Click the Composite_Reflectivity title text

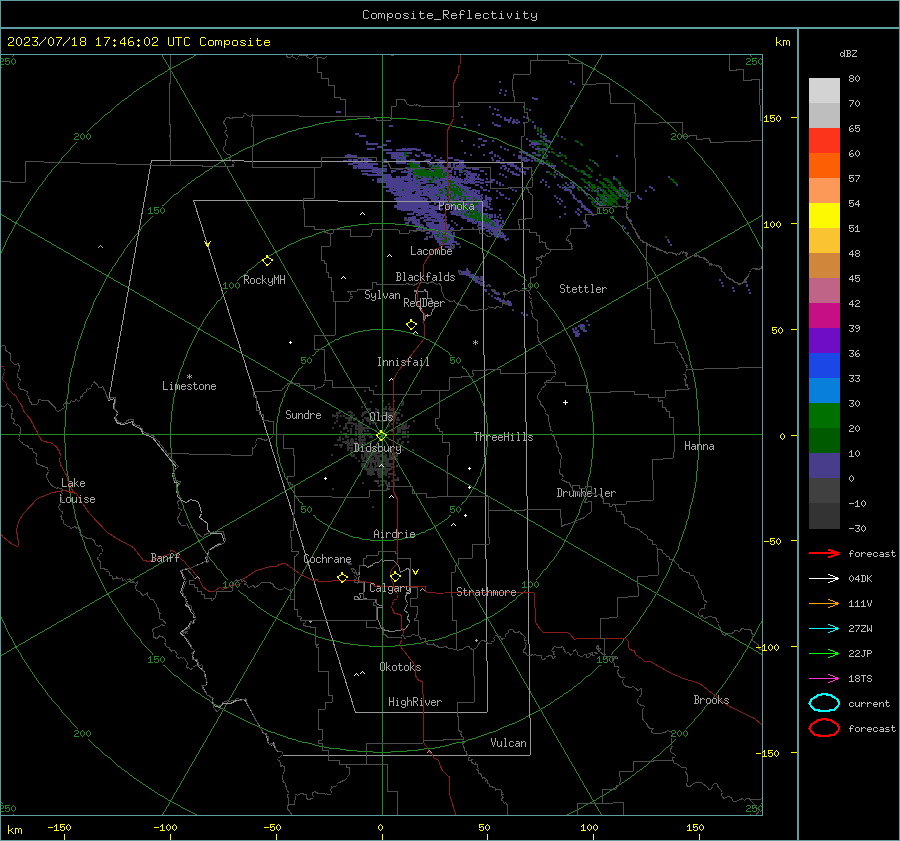(449, 15)
